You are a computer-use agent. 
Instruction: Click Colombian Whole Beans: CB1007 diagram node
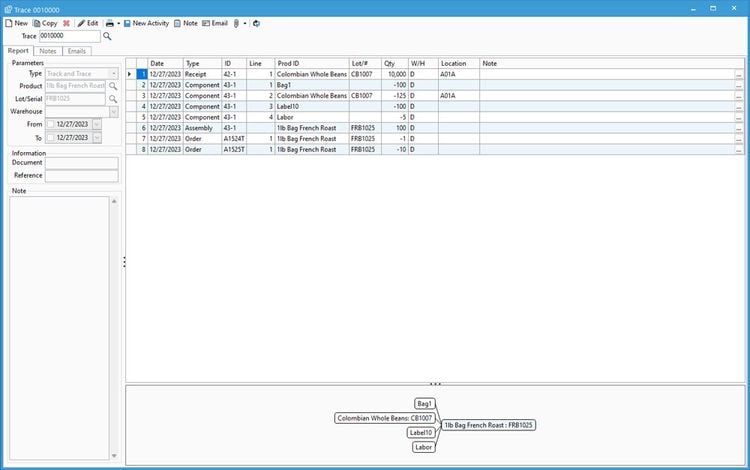[385, 418]
